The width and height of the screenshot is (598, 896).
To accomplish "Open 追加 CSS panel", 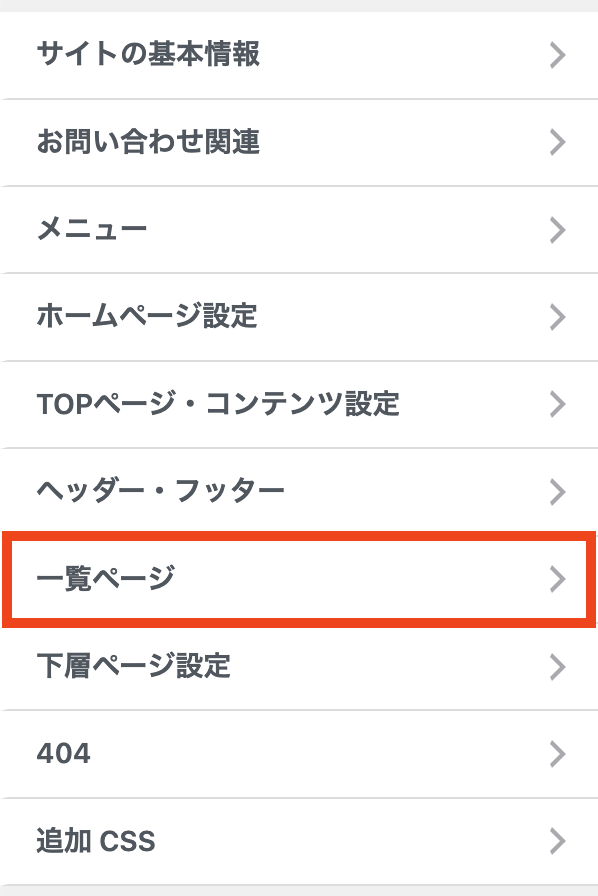I will (299, 841).
